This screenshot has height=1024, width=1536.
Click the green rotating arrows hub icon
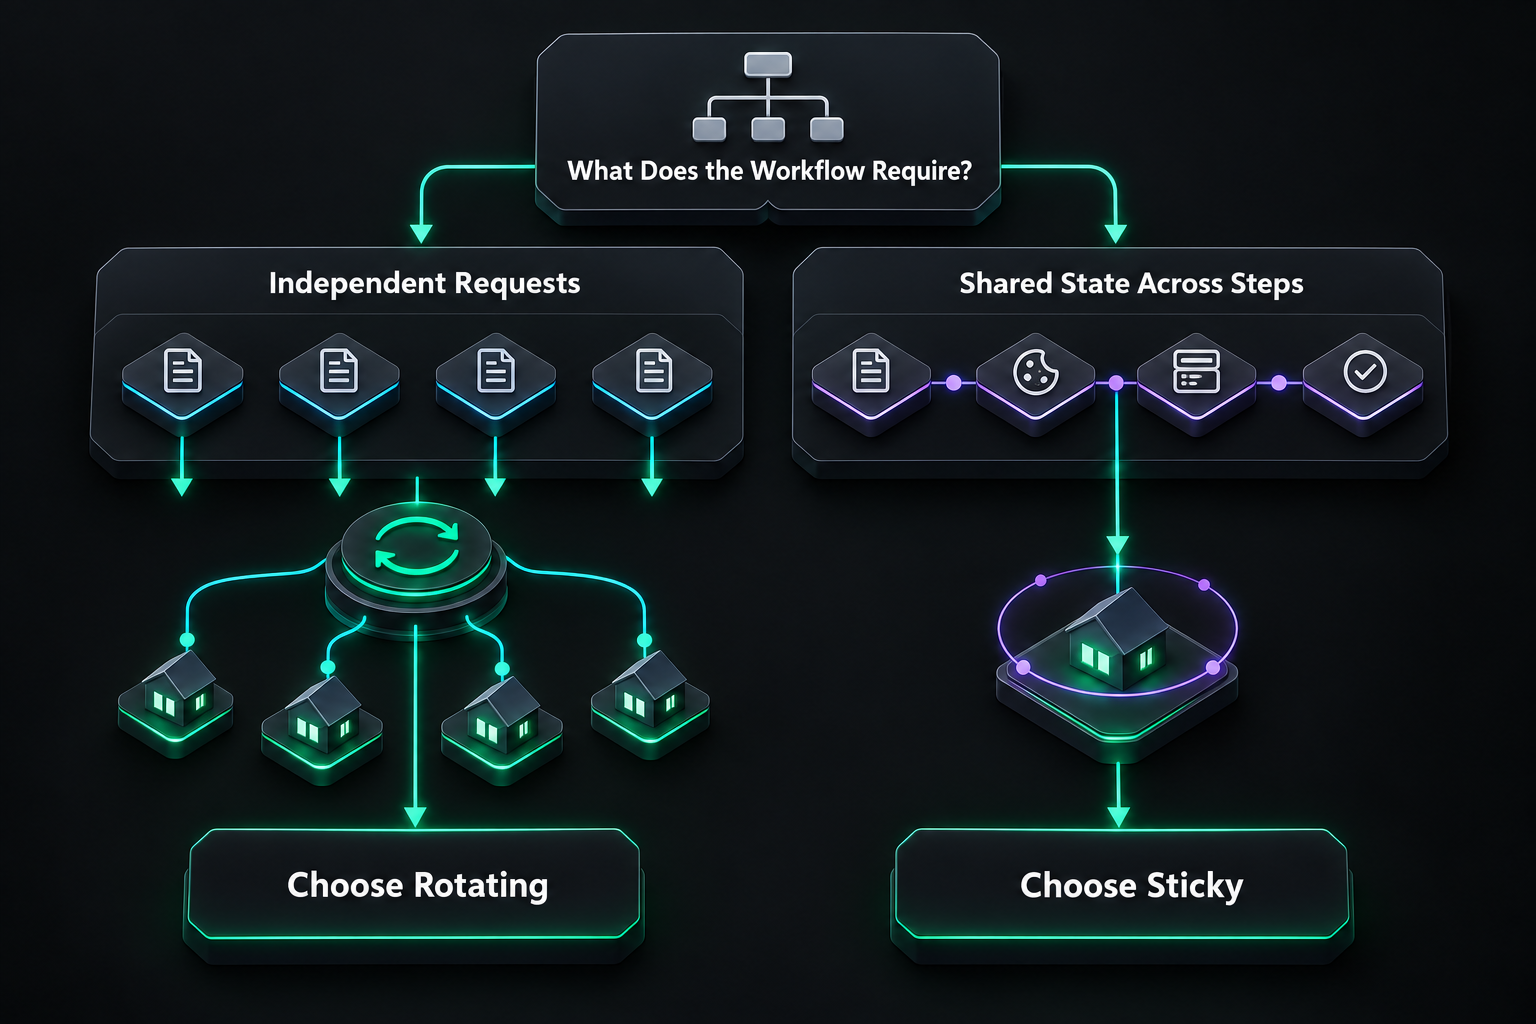click(x=417, y=547)
